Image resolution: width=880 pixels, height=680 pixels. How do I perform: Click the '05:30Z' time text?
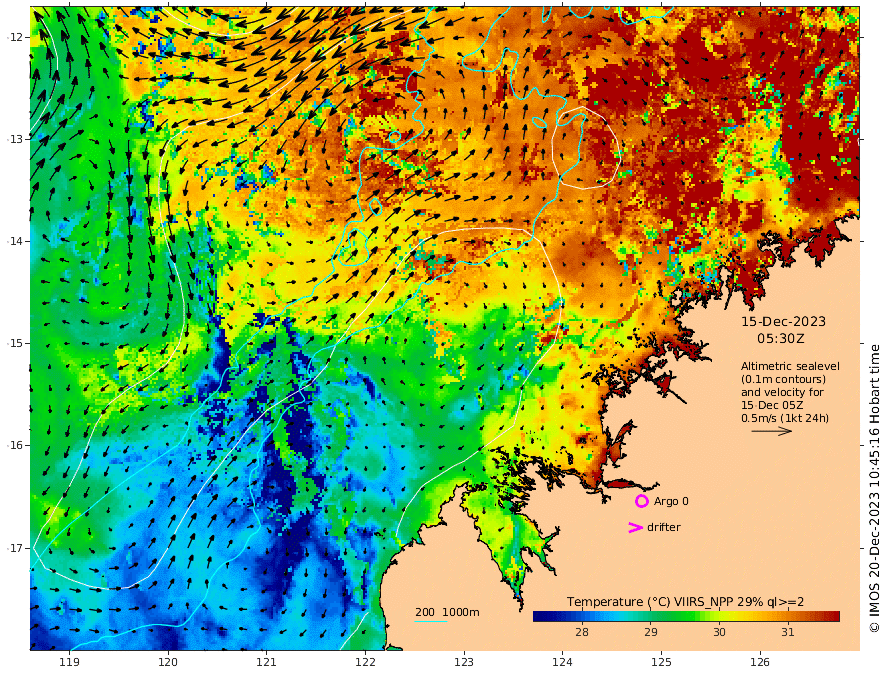coord(781,339)
